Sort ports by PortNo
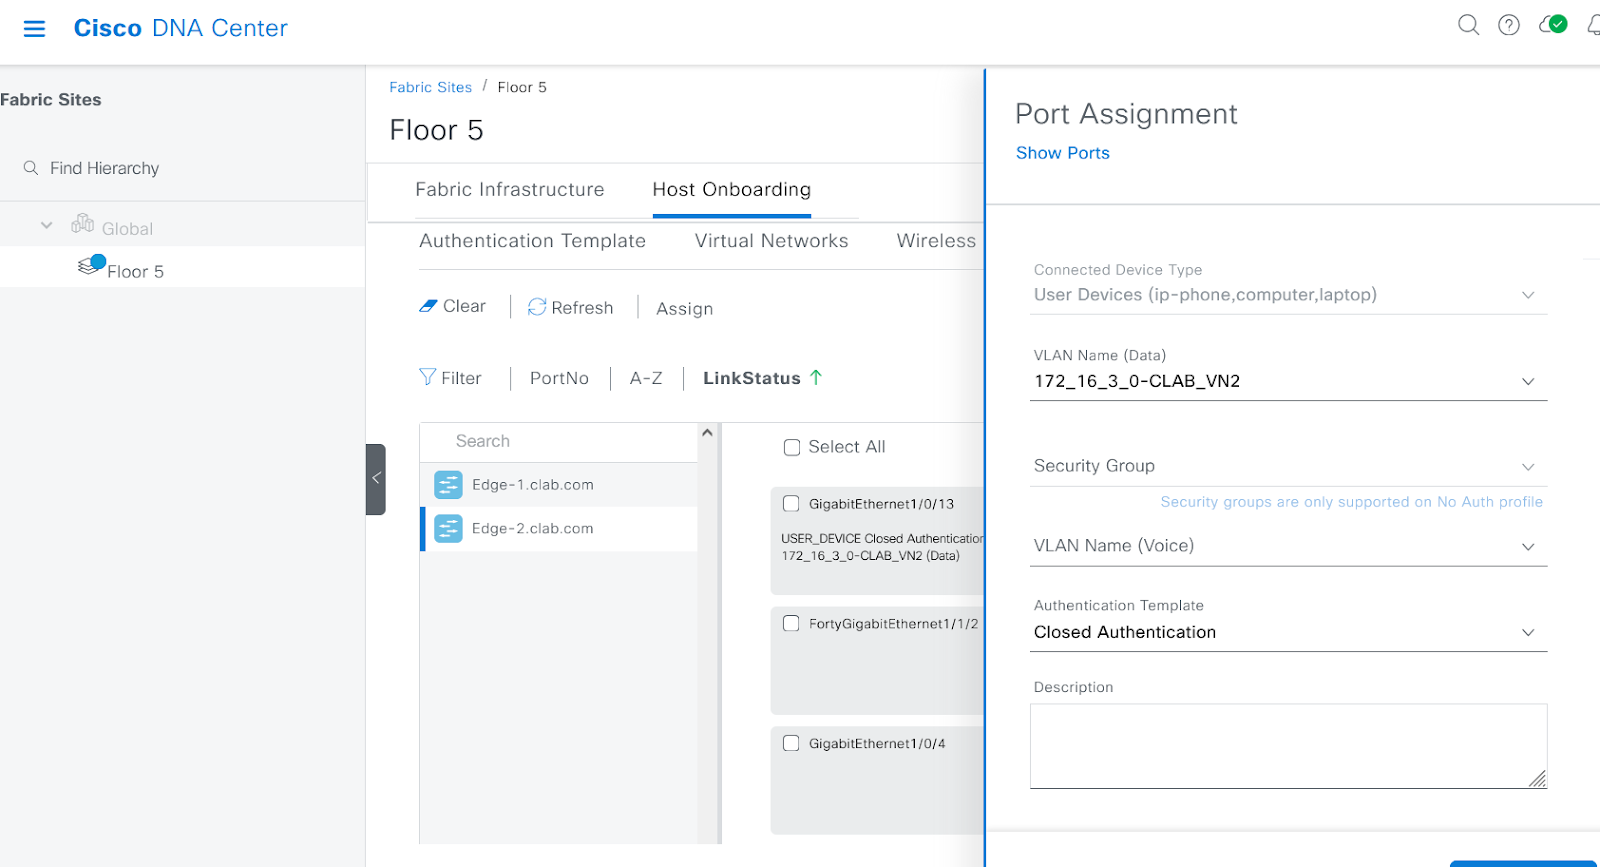The height and width of the screenshot is (867, 1600). tap(560, 378)
